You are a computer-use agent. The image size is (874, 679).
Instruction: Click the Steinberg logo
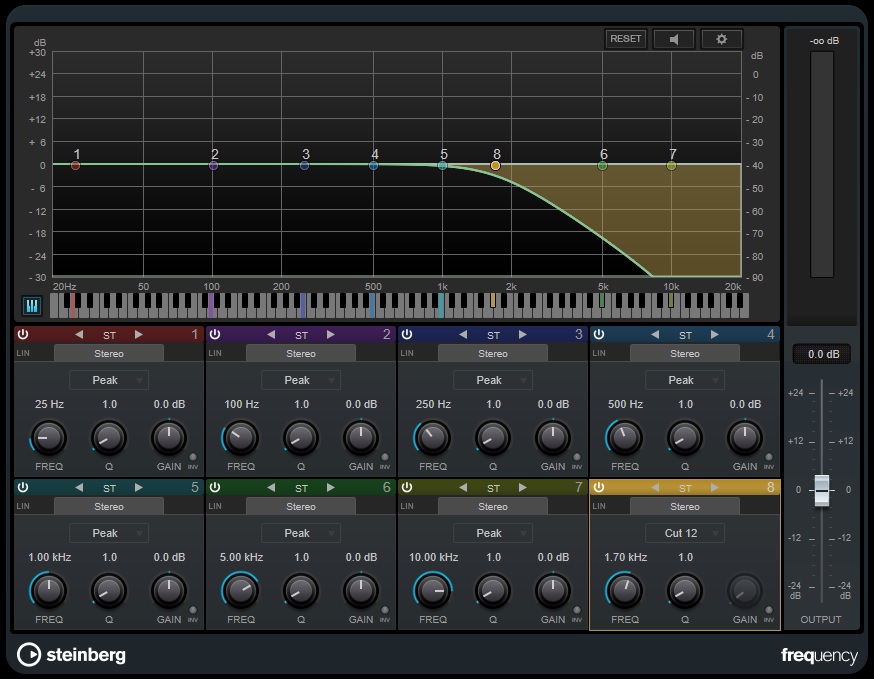tap(71, 654)
